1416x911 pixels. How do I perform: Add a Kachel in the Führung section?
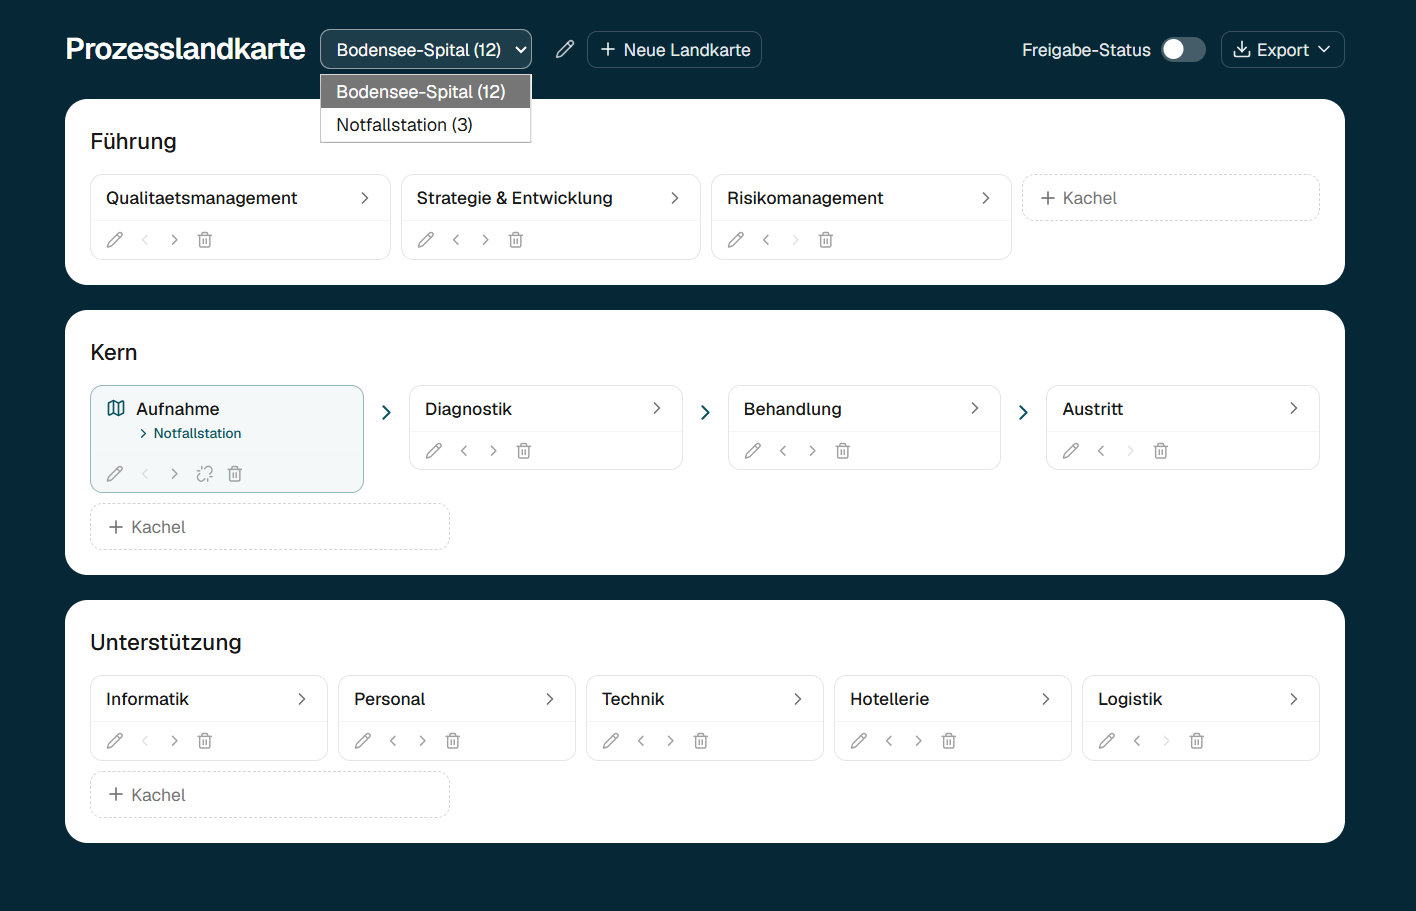pyautogui.click(x=1171, y=198)
